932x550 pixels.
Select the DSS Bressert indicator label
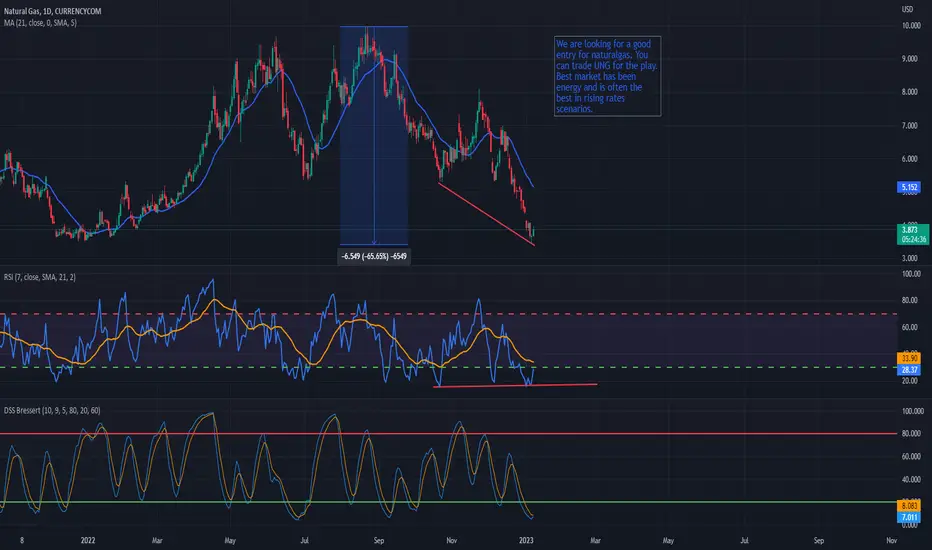(52, 410)
